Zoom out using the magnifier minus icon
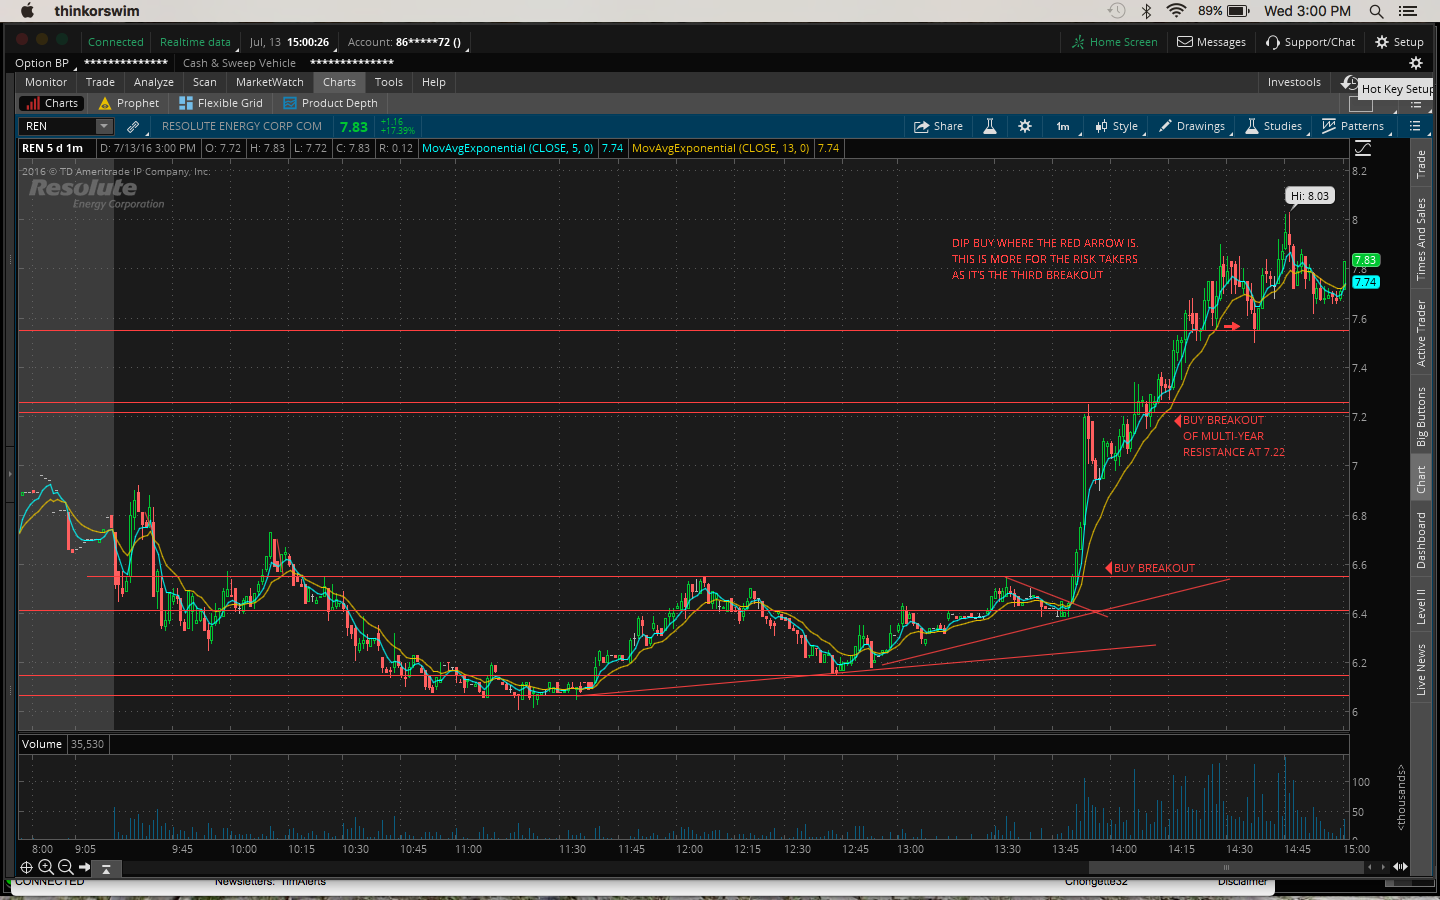1440x900 pixels. pos(65,867)
